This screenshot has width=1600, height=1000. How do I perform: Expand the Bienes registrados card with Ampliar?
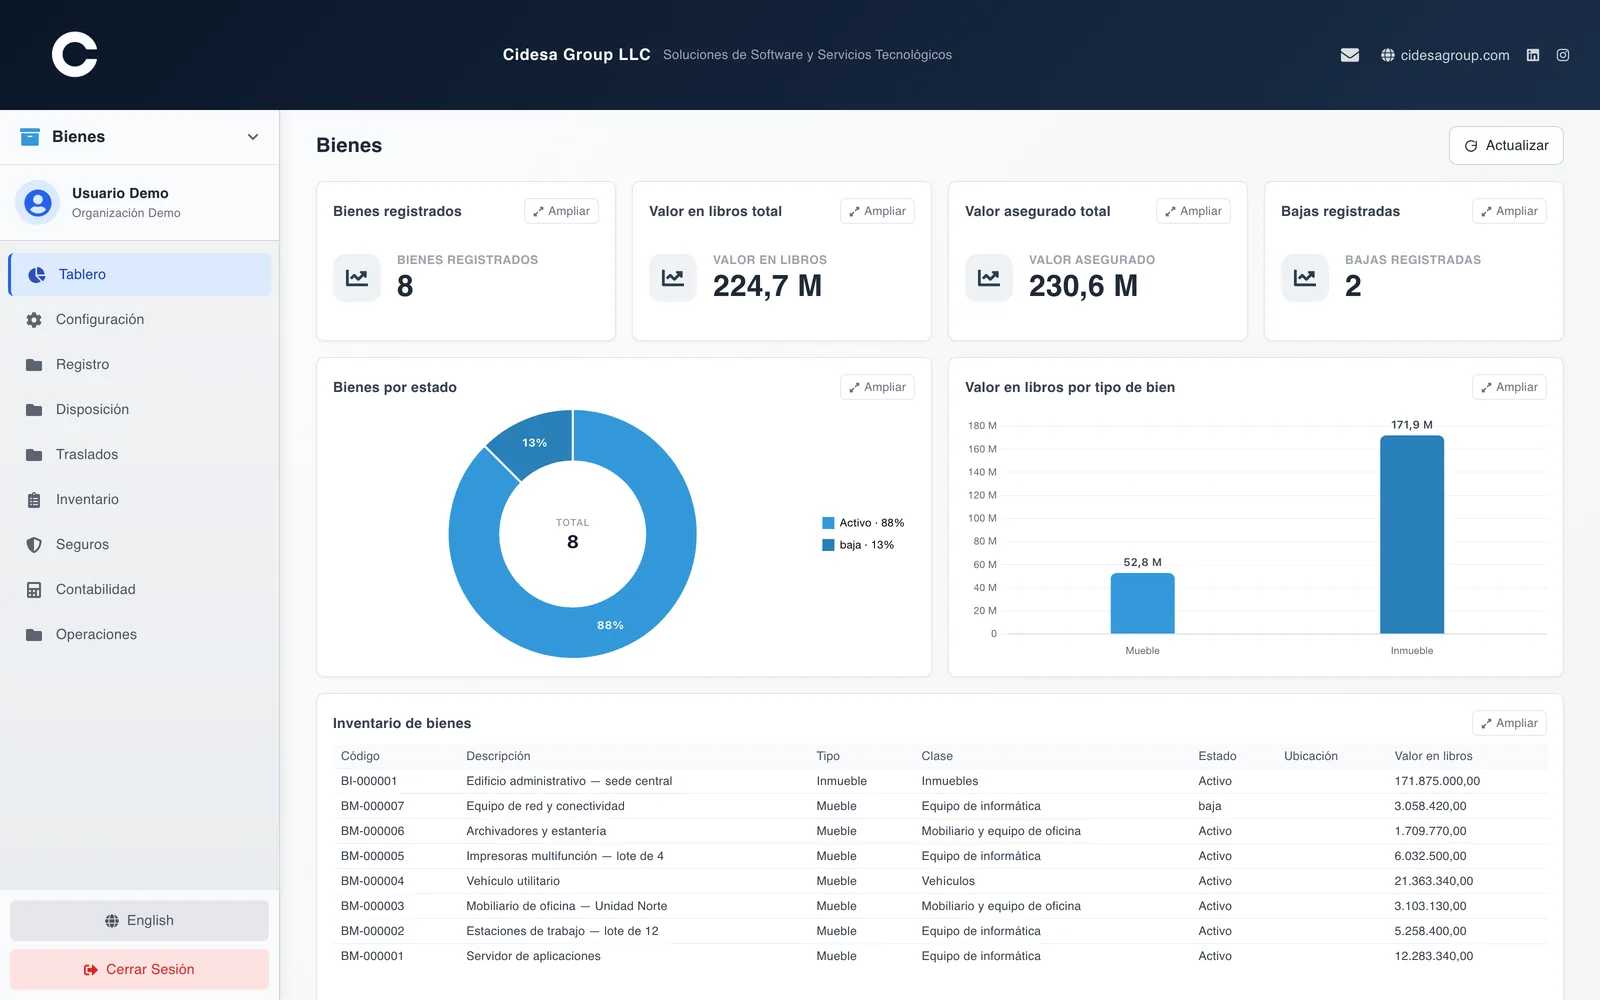561,211
